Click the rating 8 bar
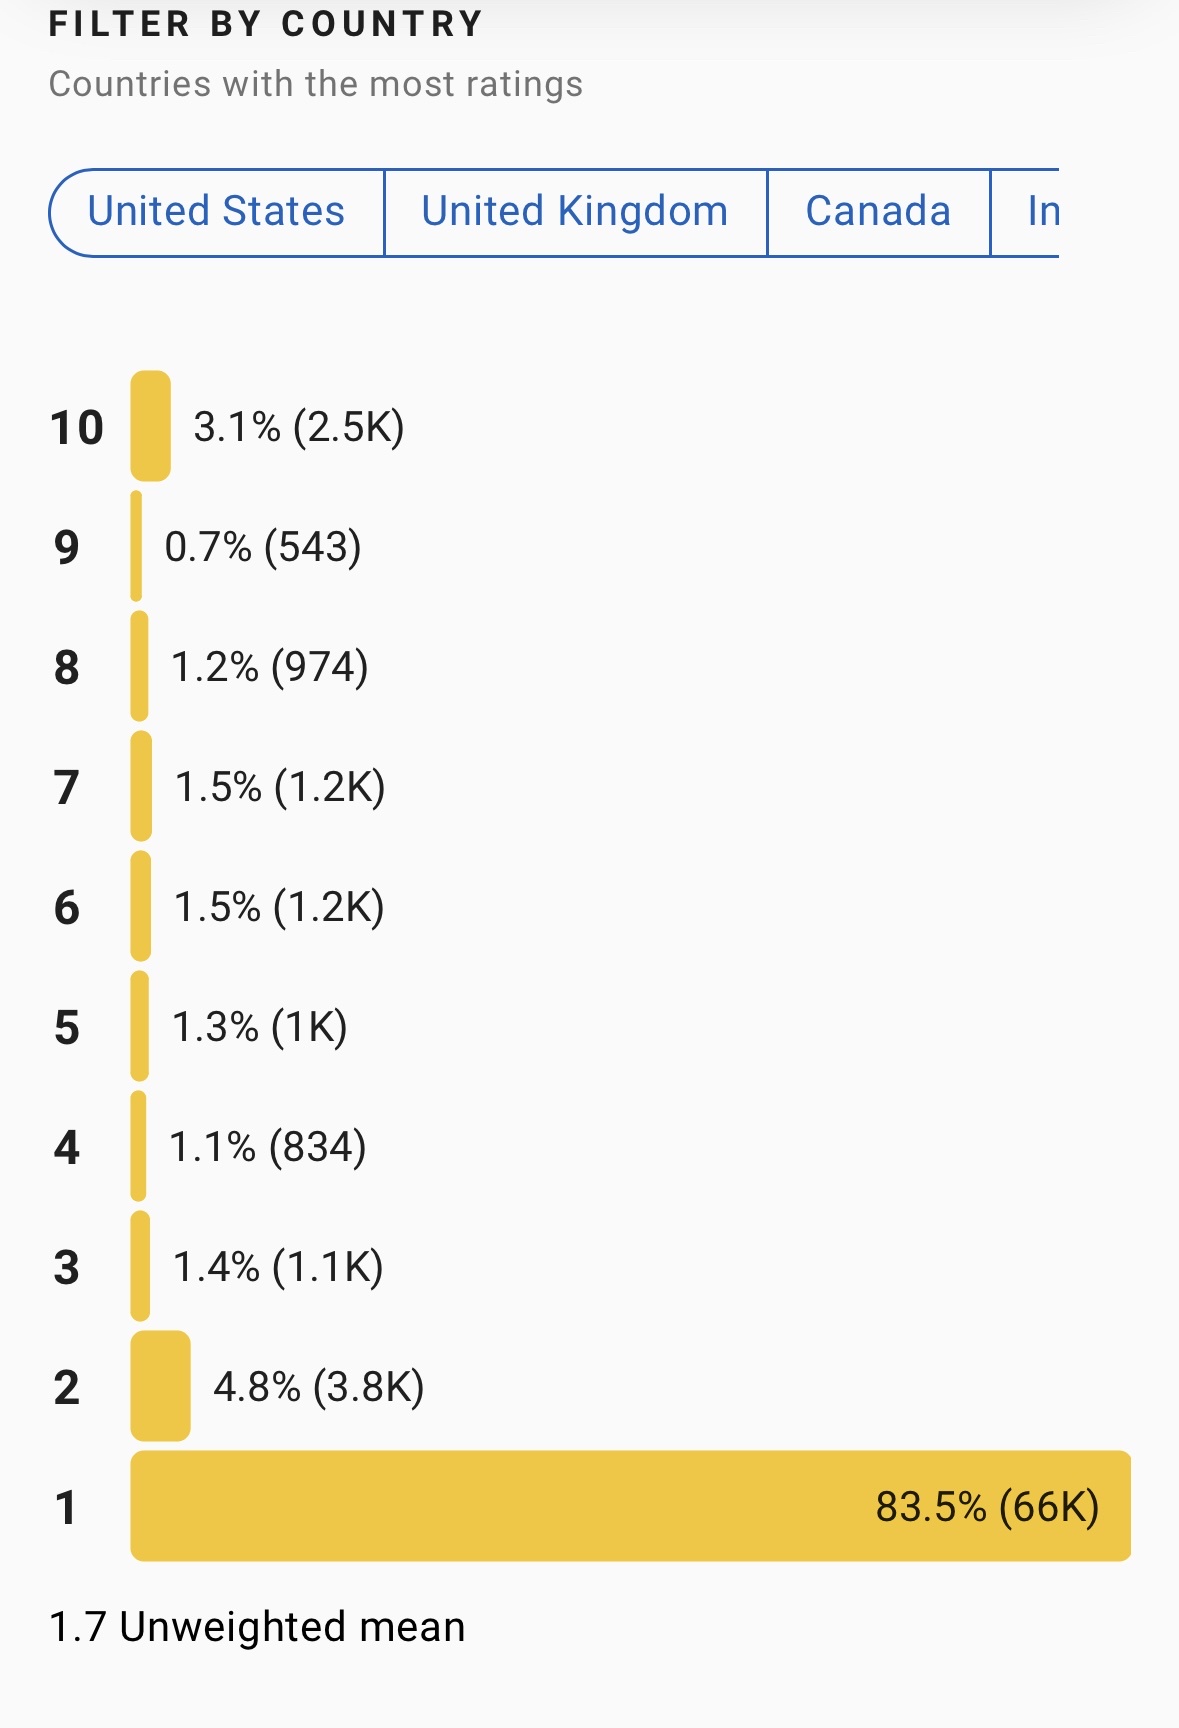 tap(139, 666)
